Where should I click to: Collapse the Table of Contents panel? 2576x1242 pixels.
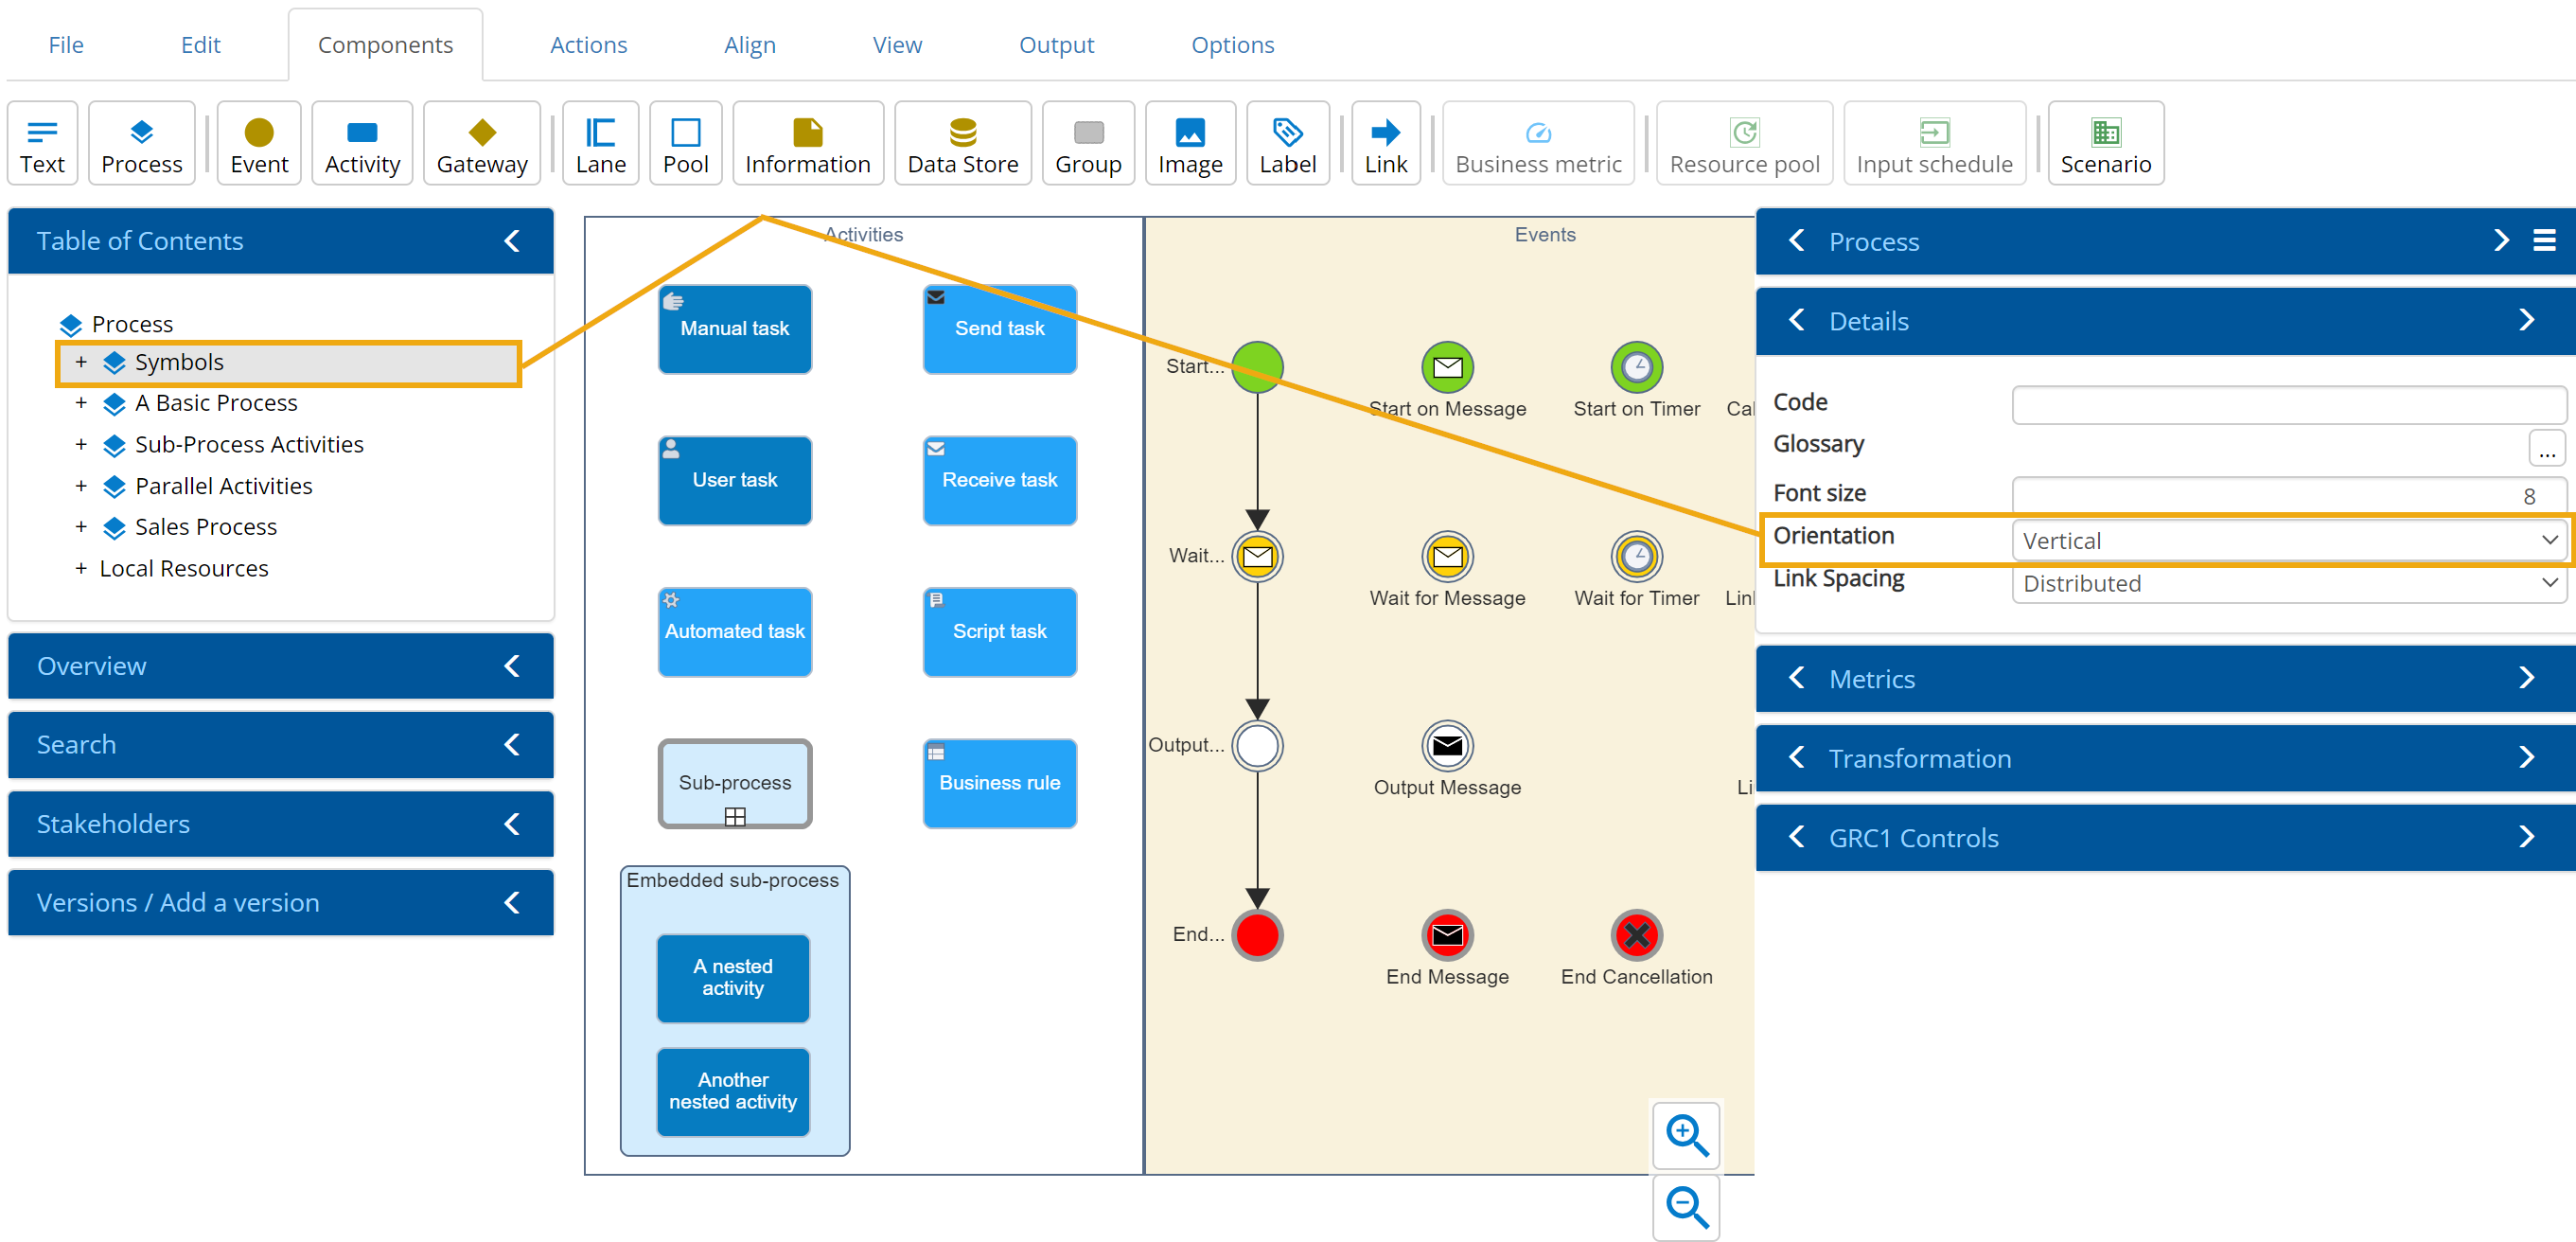(512, 241)
